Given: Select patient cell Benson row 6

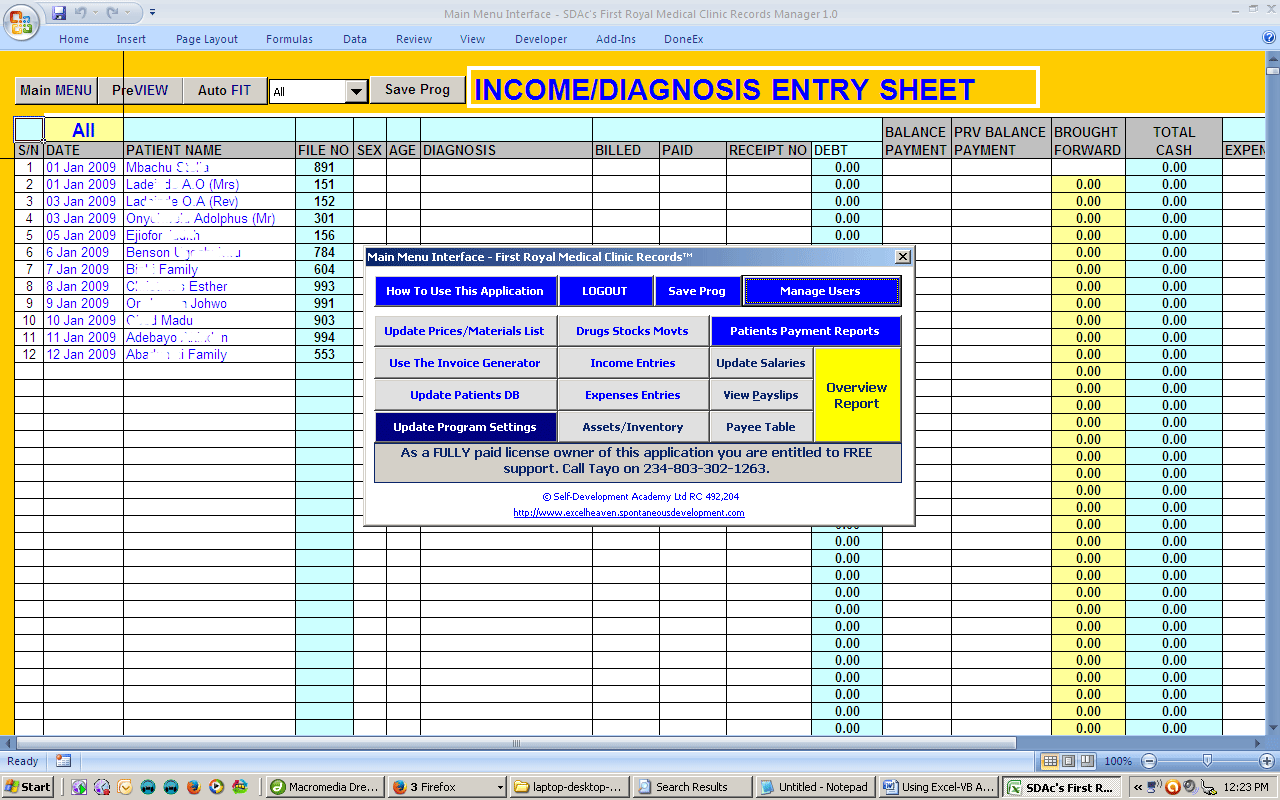Looking at the screenshot, I should pyautogui.click(x=209, y=252).
